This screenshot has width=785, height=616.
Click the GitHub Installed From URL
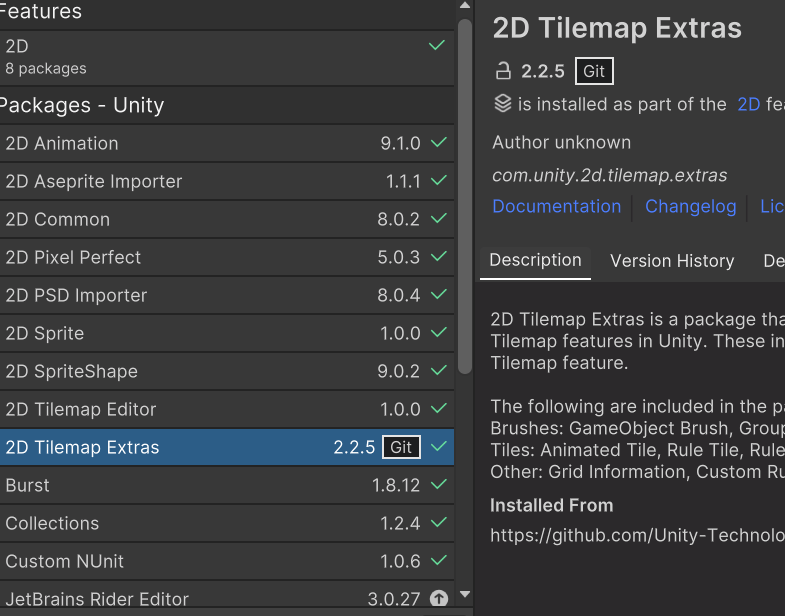click(x=637, y=535)
